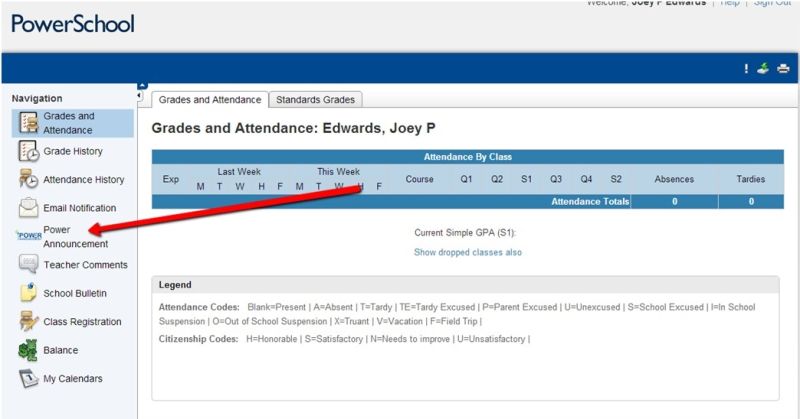Image resolution: width=800 pixels, height=419 pixels.
Task: Click the Attendance History icon
Action: (x=29, y=179)
